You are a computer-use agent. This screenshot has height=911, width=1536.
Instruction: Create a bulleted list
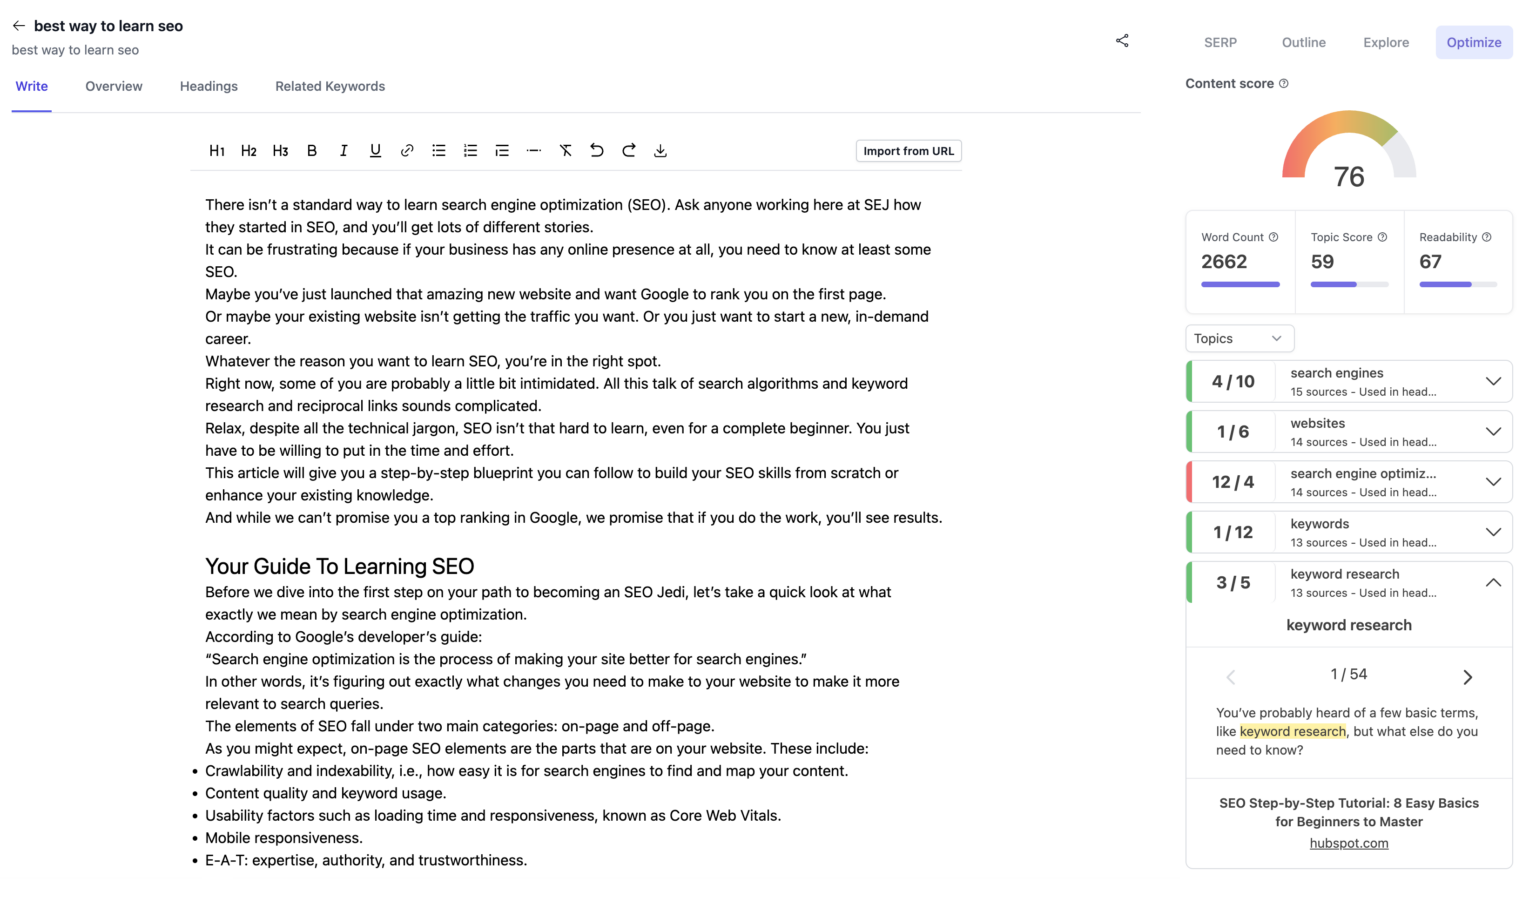[438, 150]
